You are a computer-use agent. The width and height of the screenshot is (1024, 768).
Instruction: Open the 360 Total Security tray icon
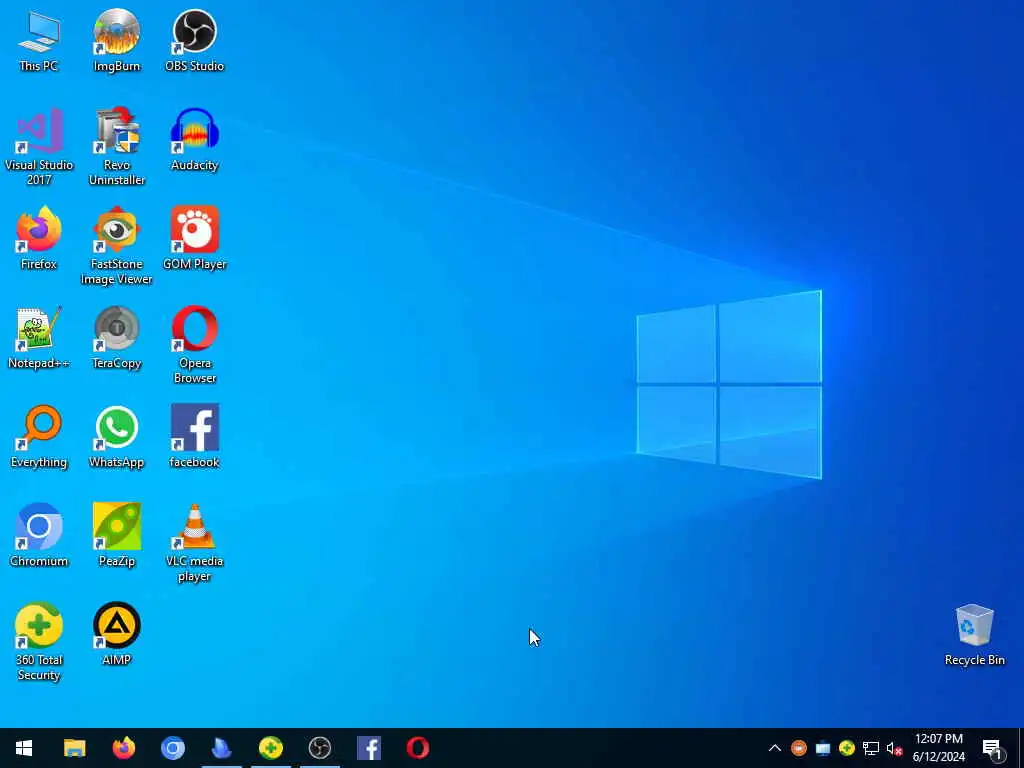coord(846,748)
